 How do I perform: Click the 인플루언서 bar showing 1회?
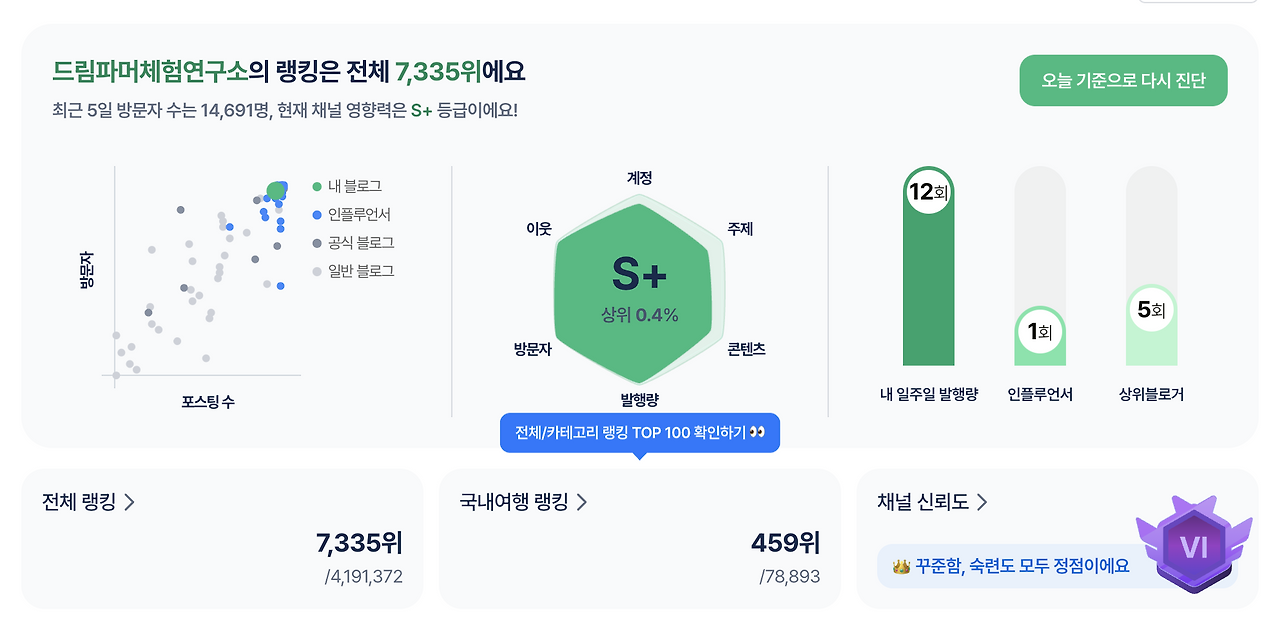[1040, 335]
